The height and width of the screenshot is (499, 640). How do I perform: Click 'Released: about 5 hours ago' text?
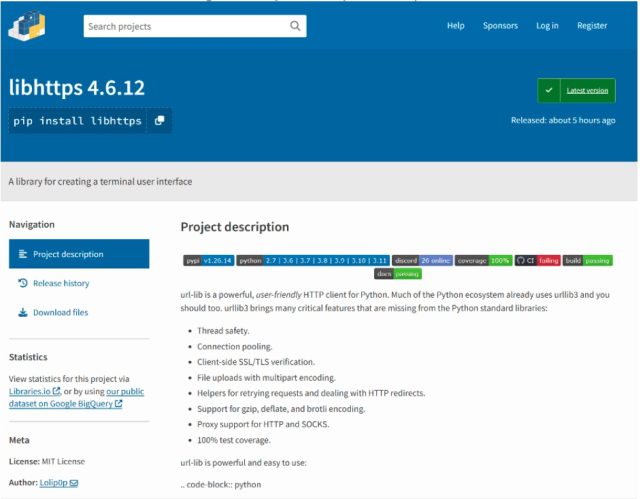click(x=563, y=120)
